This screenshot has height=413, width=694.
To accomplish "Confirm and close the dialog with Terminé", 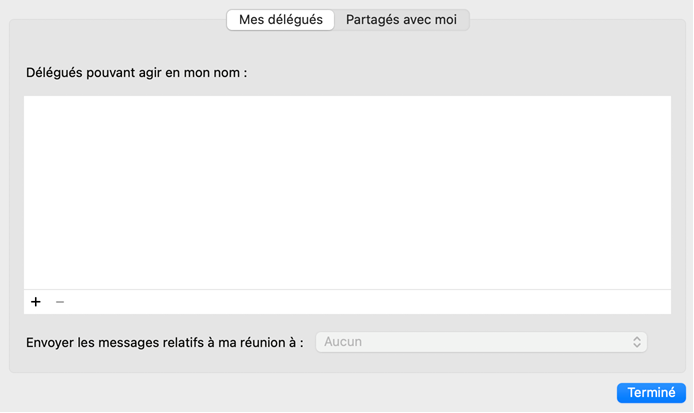I will pos(651,393).
